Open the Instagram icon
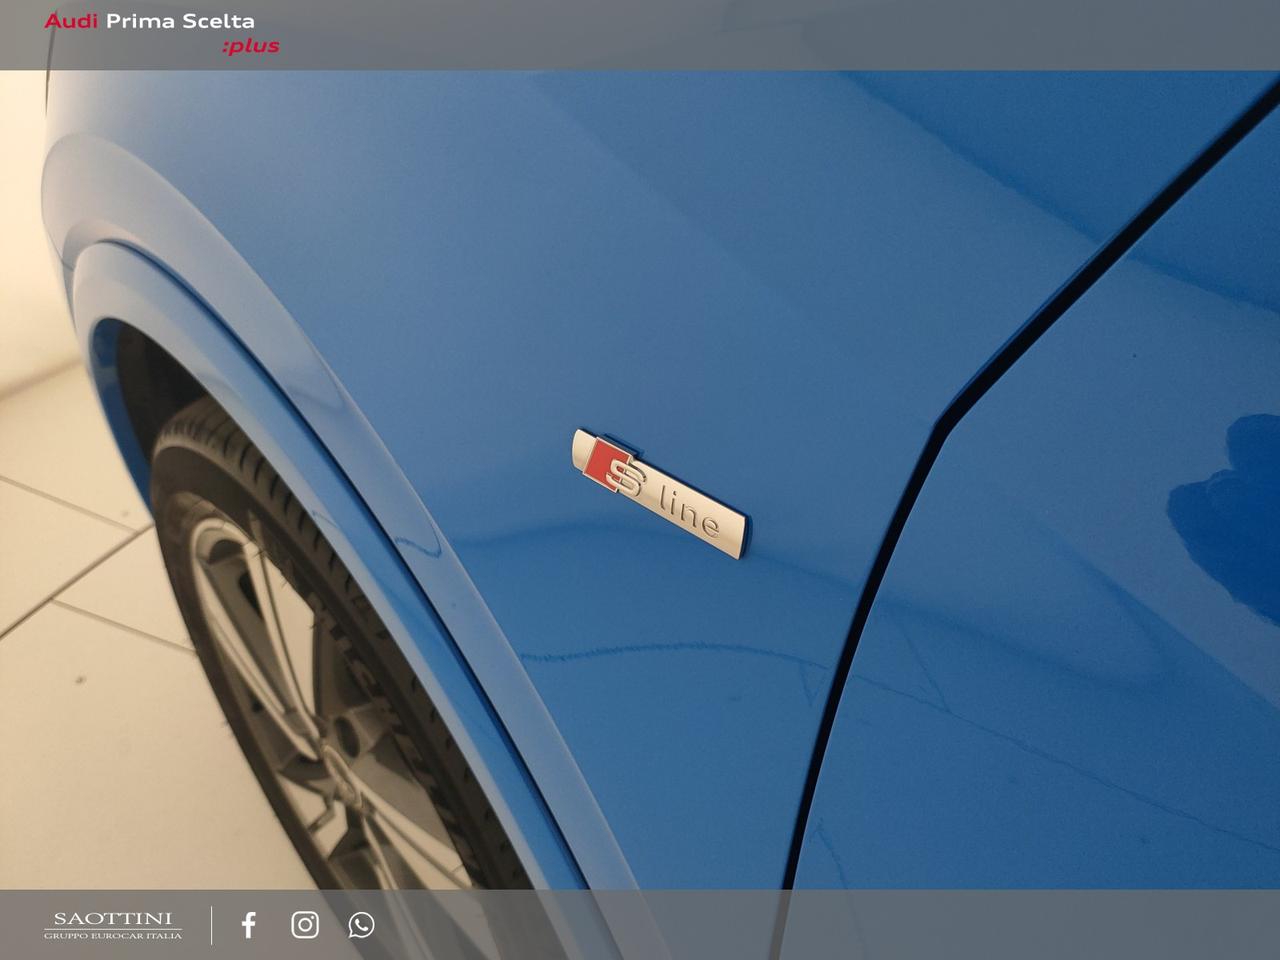Image resolution: width=1280 pixels, height=960 pixels. coord(305,925)
